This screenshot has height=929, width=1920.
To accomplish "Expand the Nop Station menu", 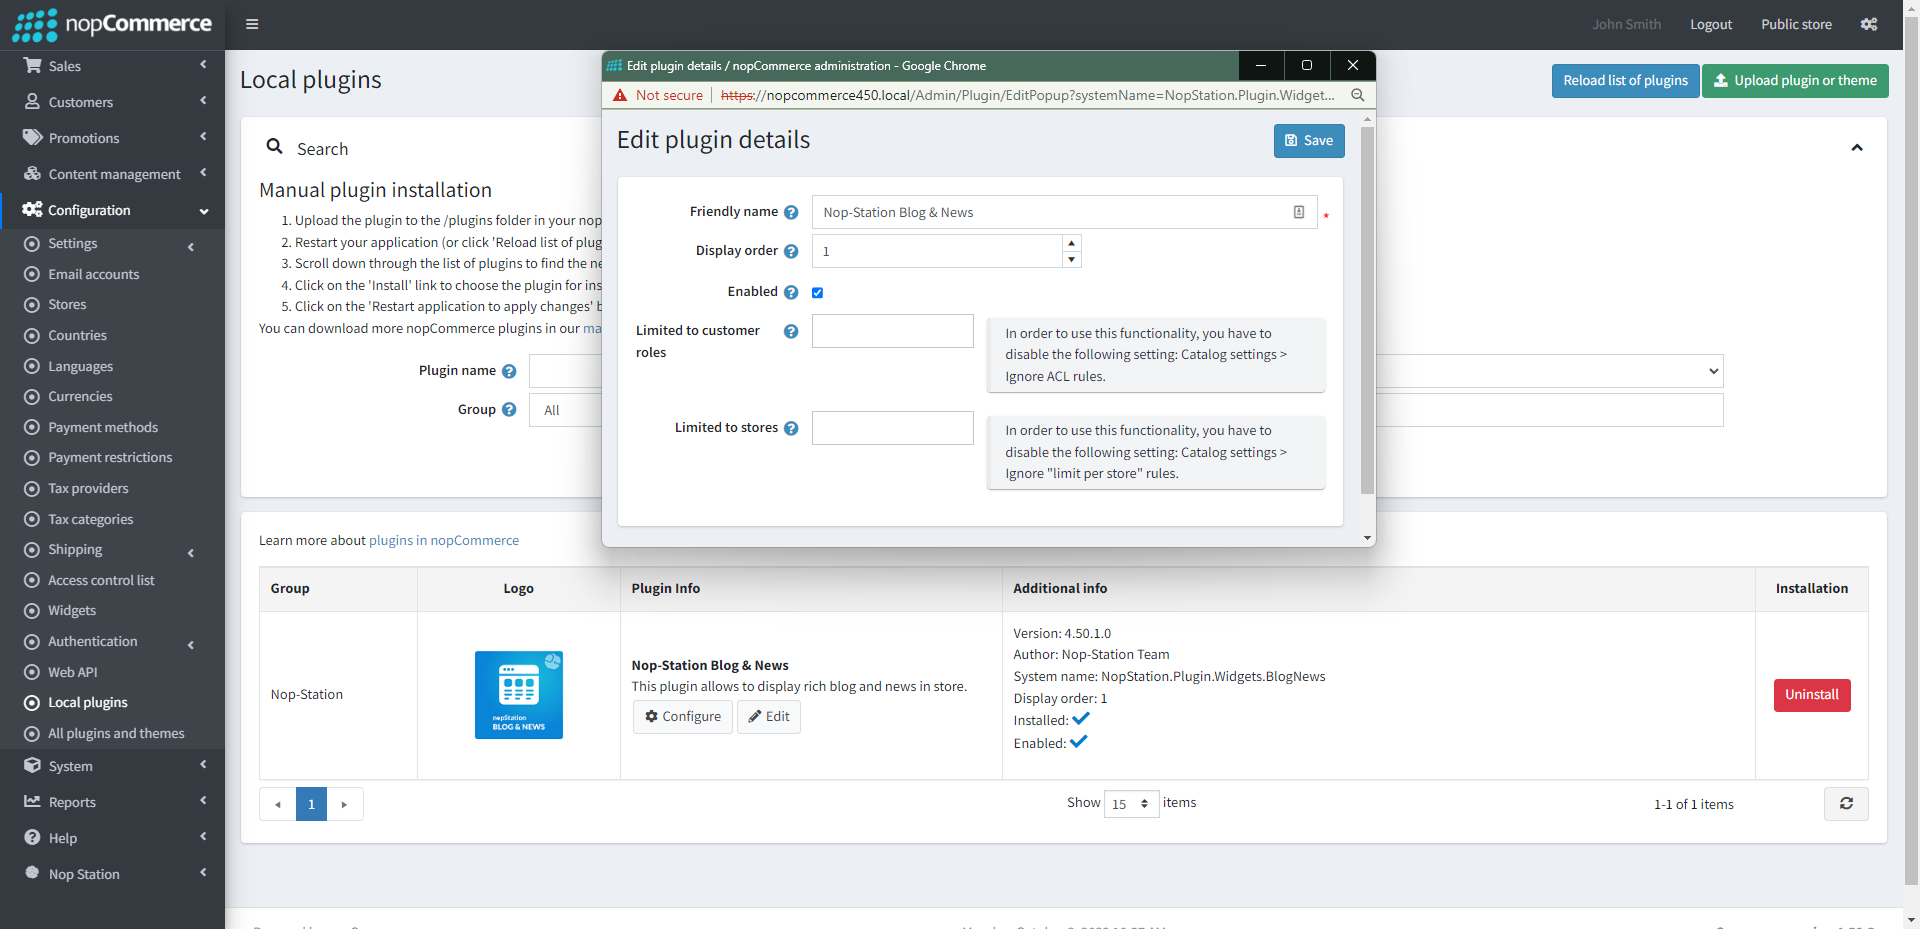I will (112, 874).
